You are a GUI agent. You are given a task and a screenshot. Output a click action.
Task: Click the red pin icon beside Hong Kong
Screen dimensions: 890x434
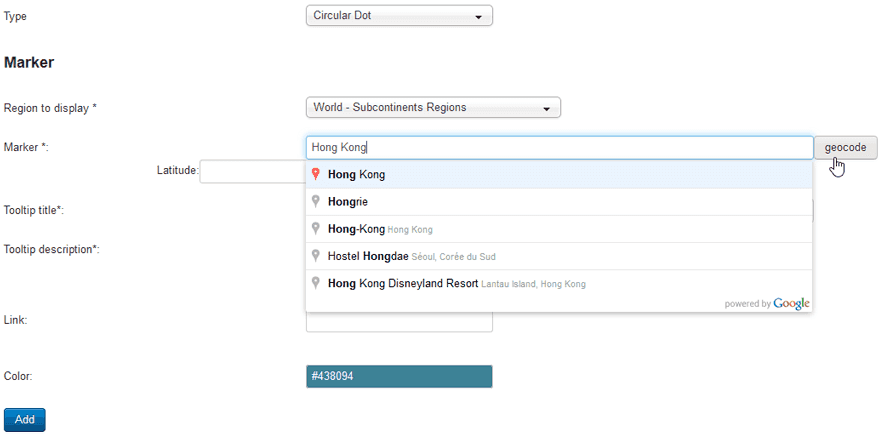click(316, 175)
